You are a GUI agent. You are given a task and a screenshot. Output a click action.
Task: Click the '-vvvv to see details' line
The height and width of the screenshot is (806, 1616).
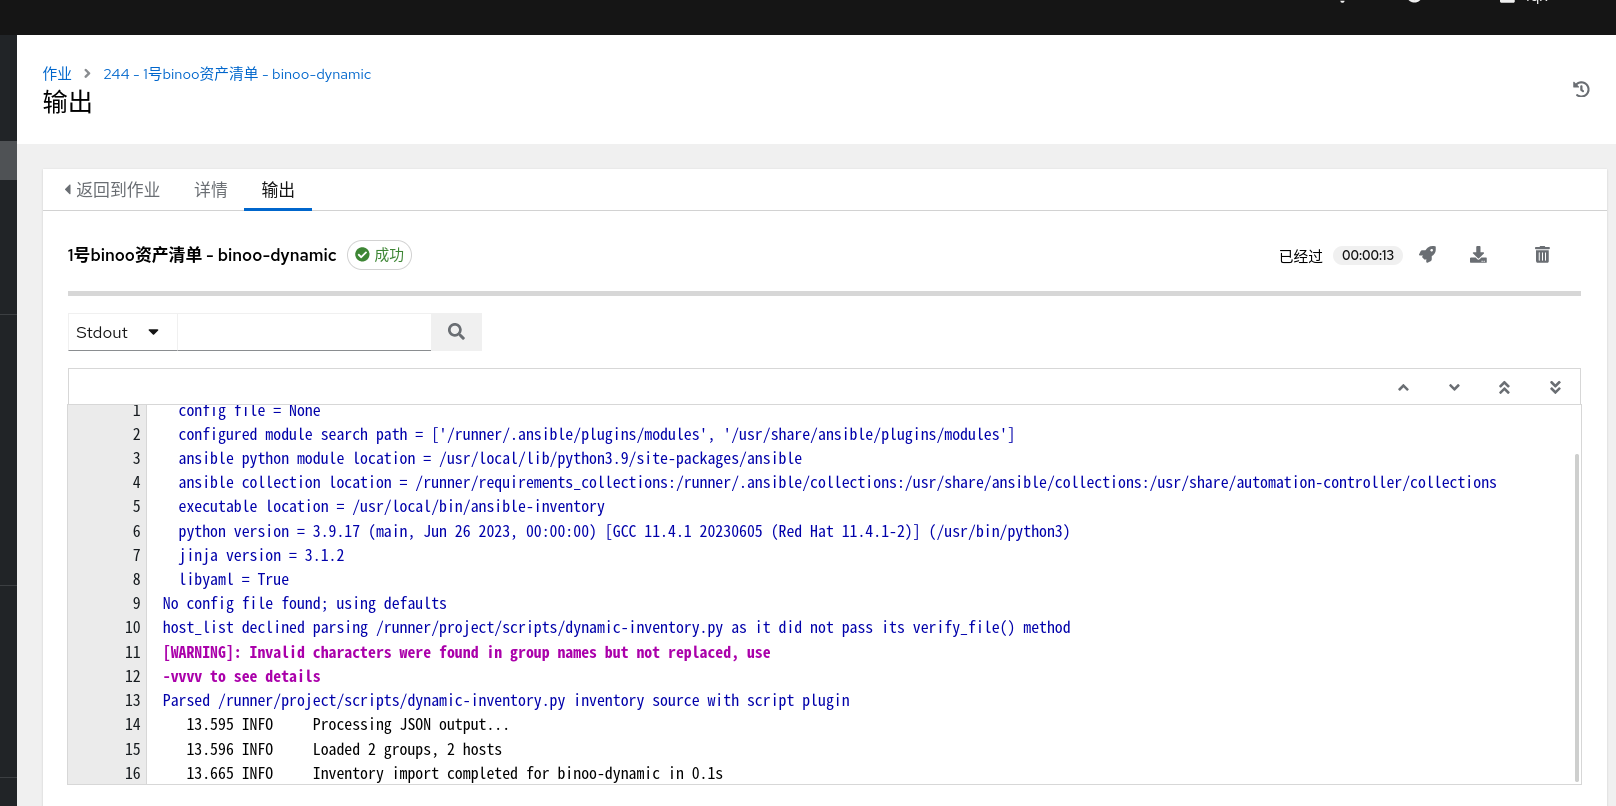coord(241,677)
